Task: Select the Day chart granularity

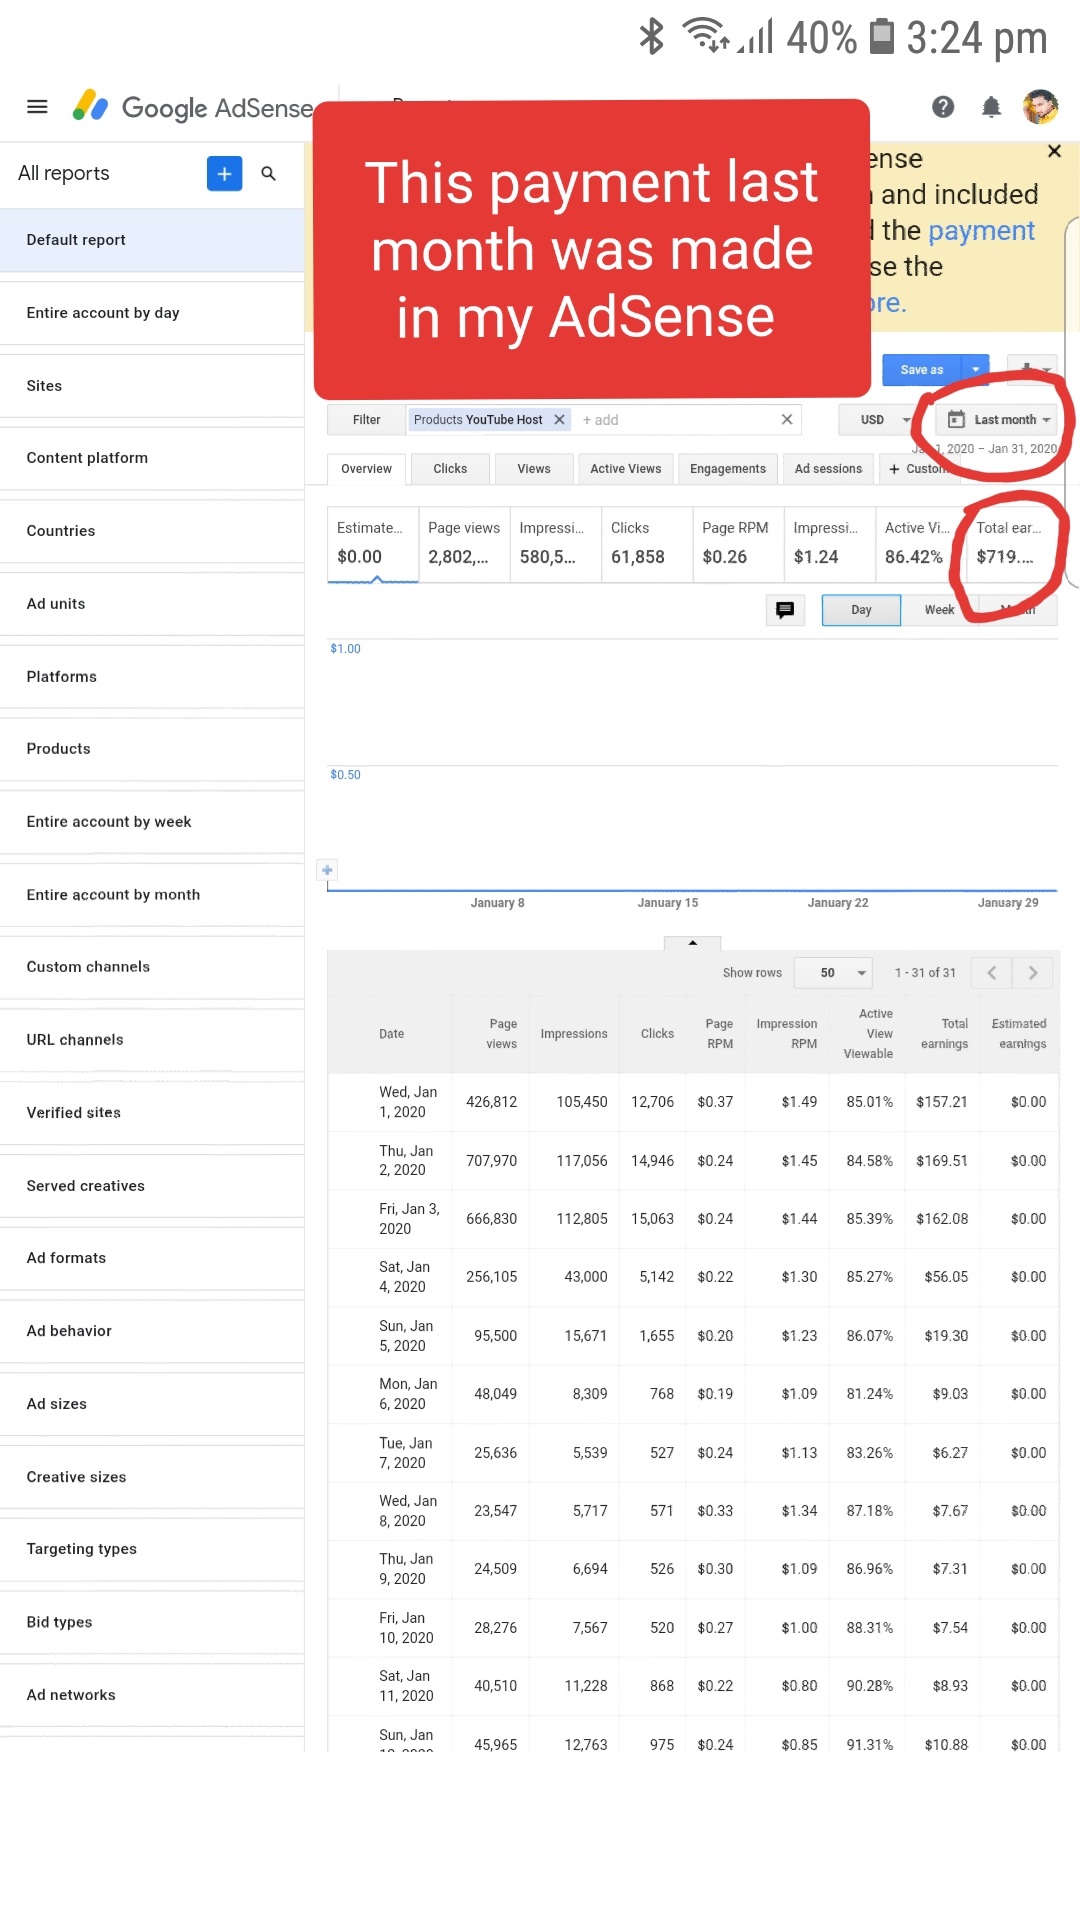Action: point(861,610)
